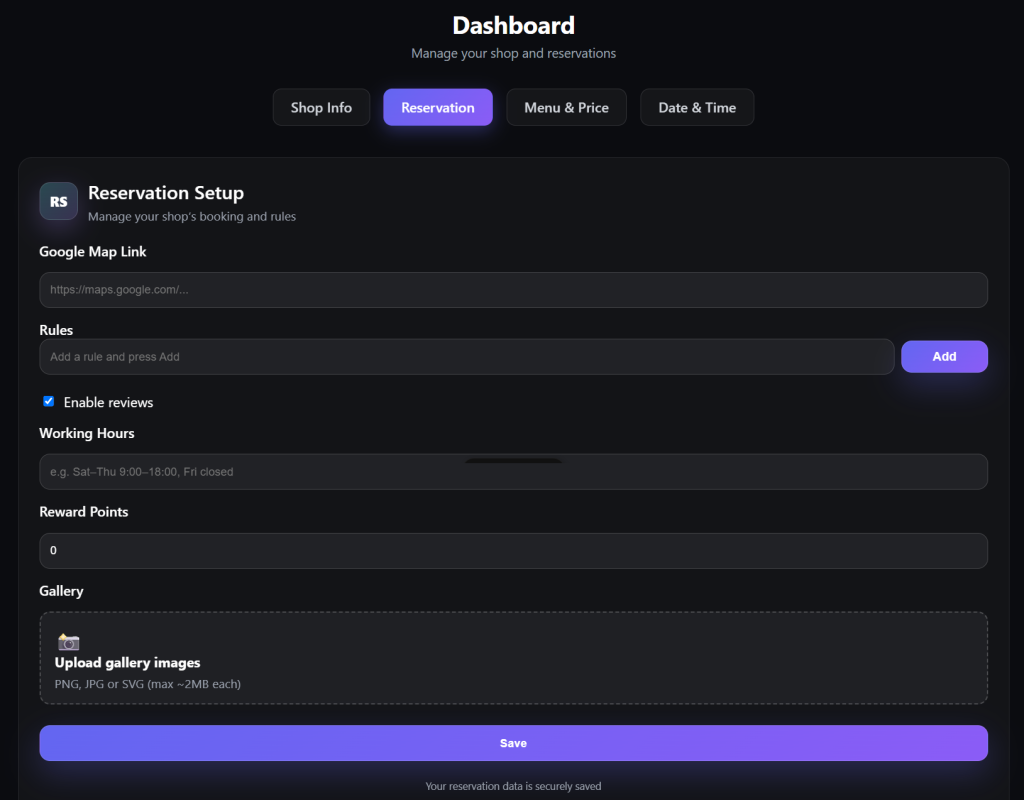Click the Upload gallery images text

pyautogui.click(x=127, y=663)
